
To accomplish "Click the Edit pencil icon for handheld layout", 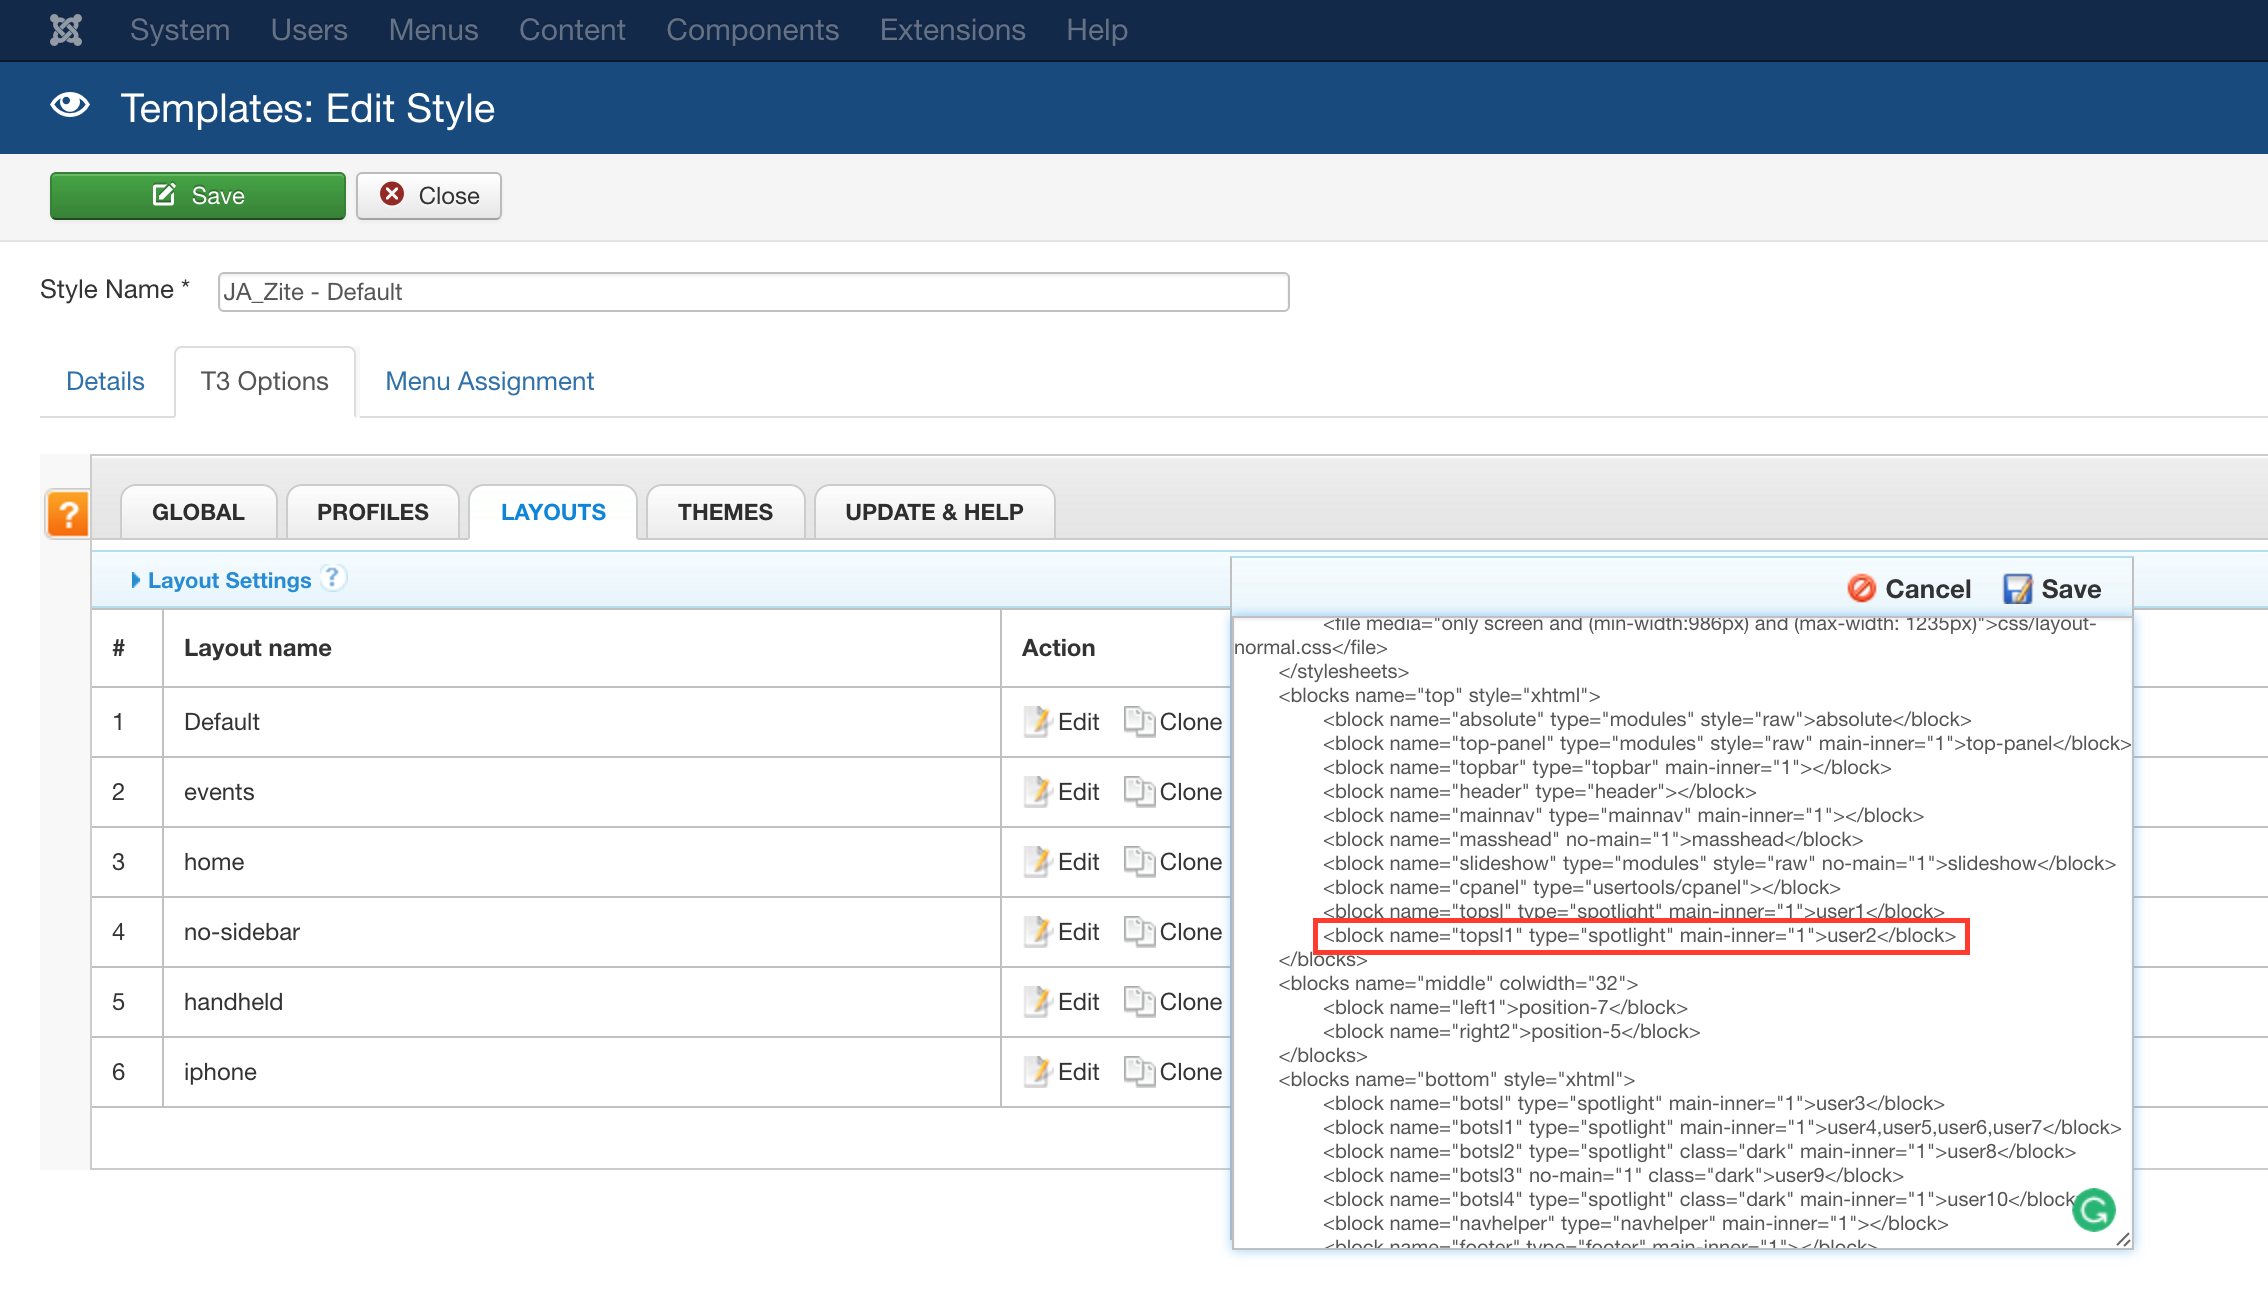I will point(1038,1001).
